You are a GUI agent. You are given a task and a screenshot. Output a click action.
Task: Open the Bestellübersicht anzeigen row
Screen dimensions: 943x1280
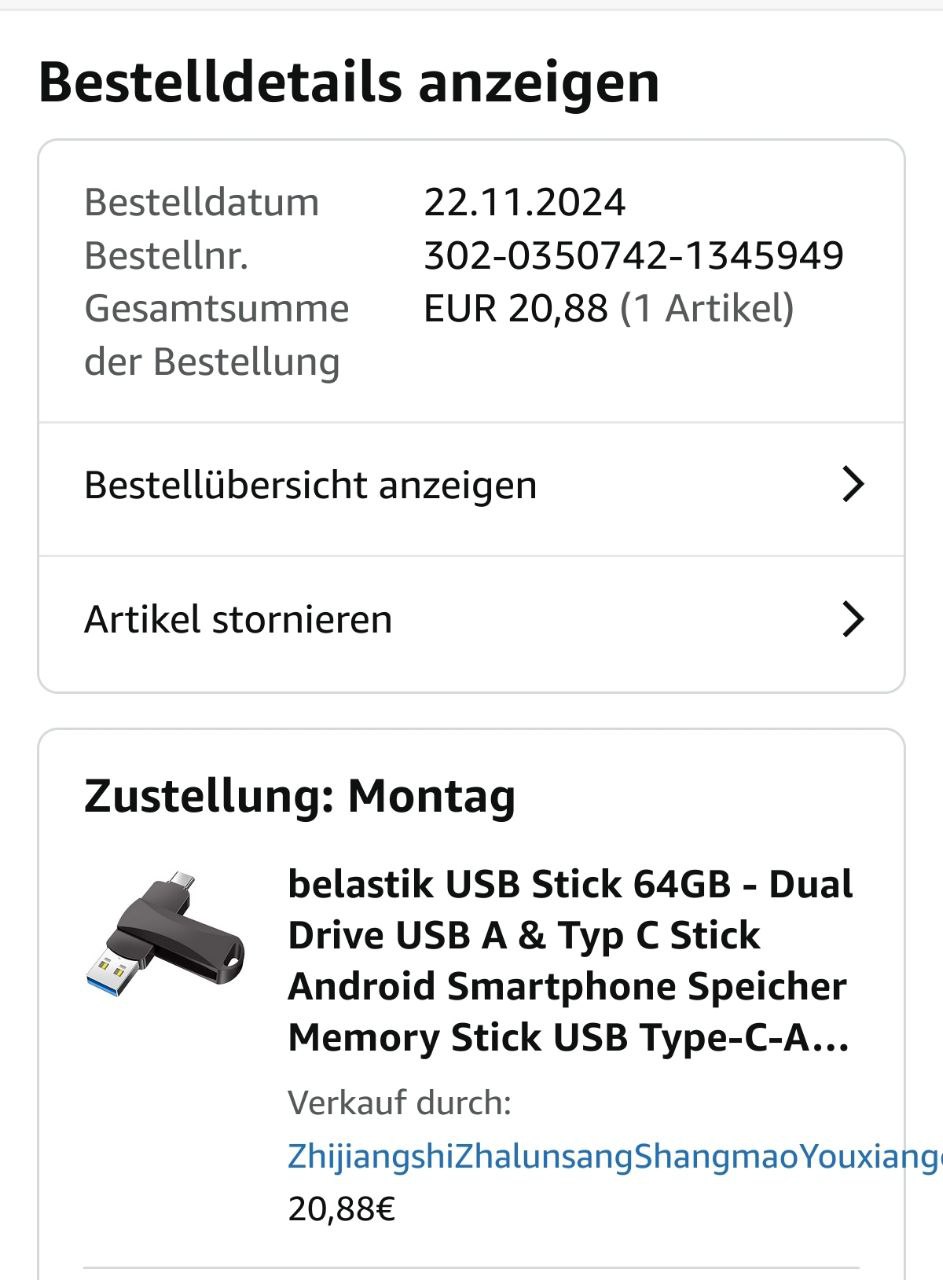[x=310, y=486]
